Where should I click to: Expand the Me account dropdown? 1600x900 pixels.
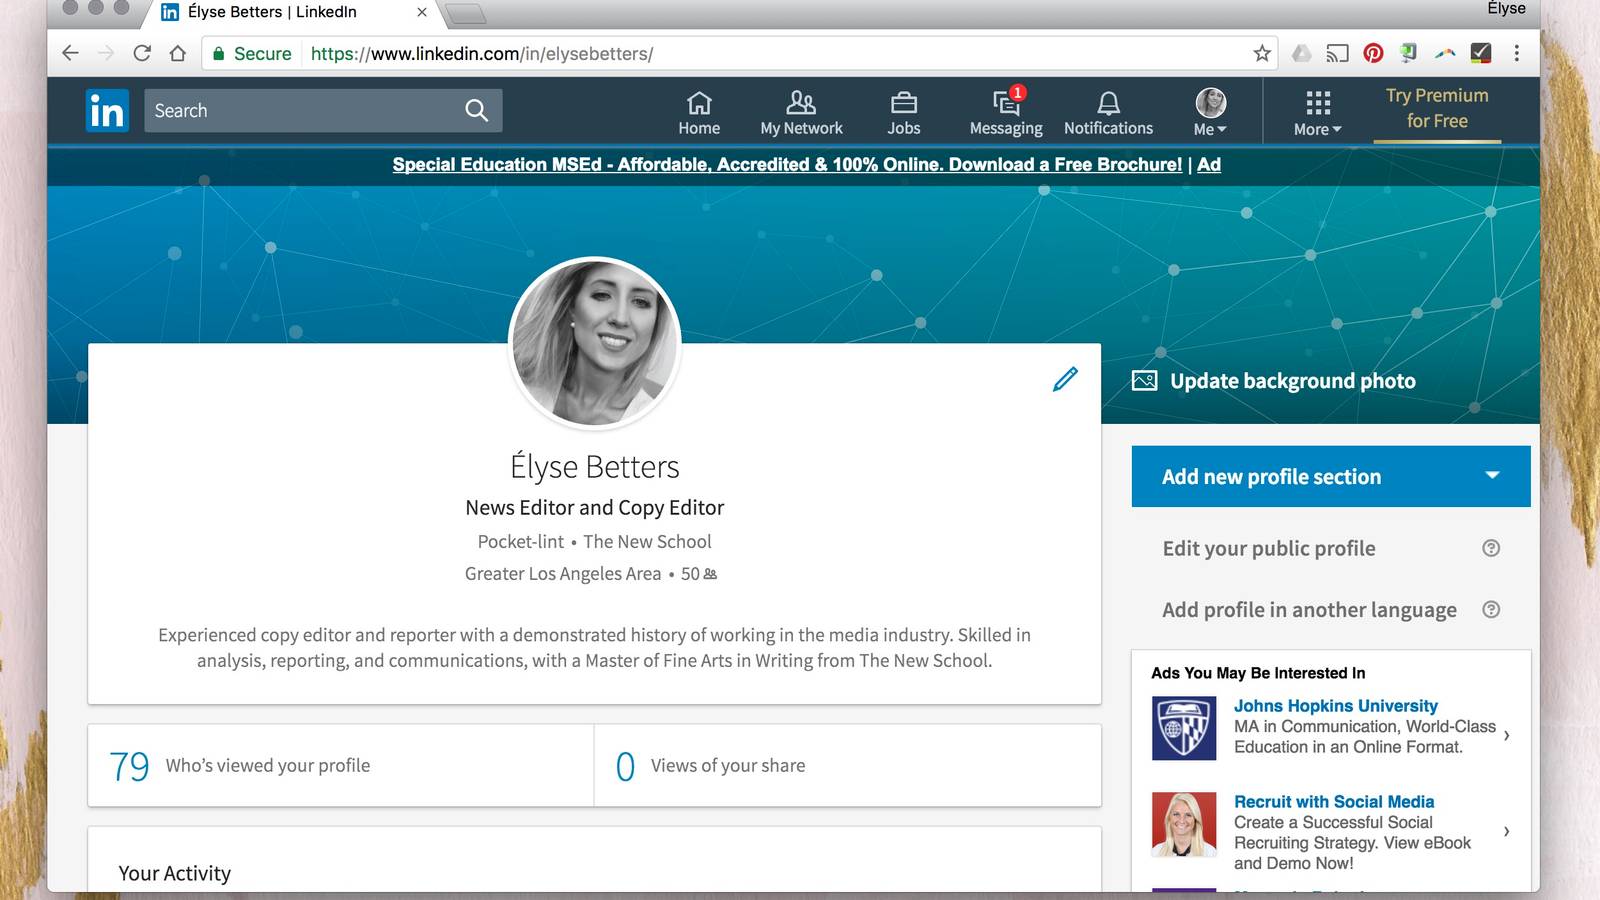click(x=1210, y=112)
